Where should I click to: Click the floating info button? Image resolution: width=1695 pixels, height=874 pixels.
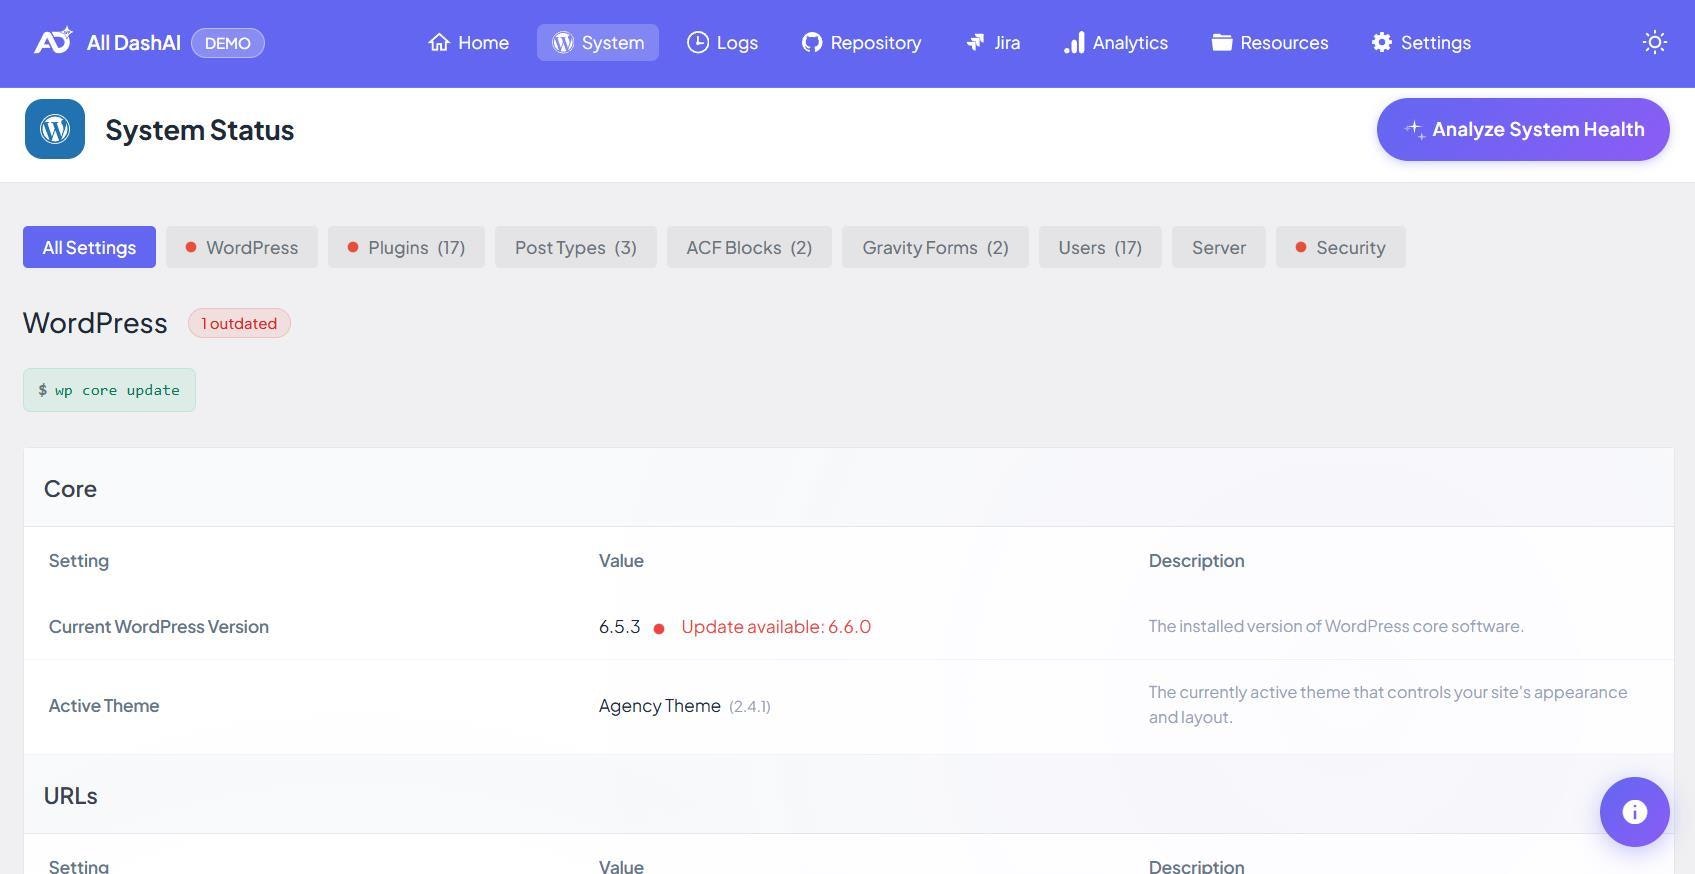pyautogui.click(x=1634, y=812)
